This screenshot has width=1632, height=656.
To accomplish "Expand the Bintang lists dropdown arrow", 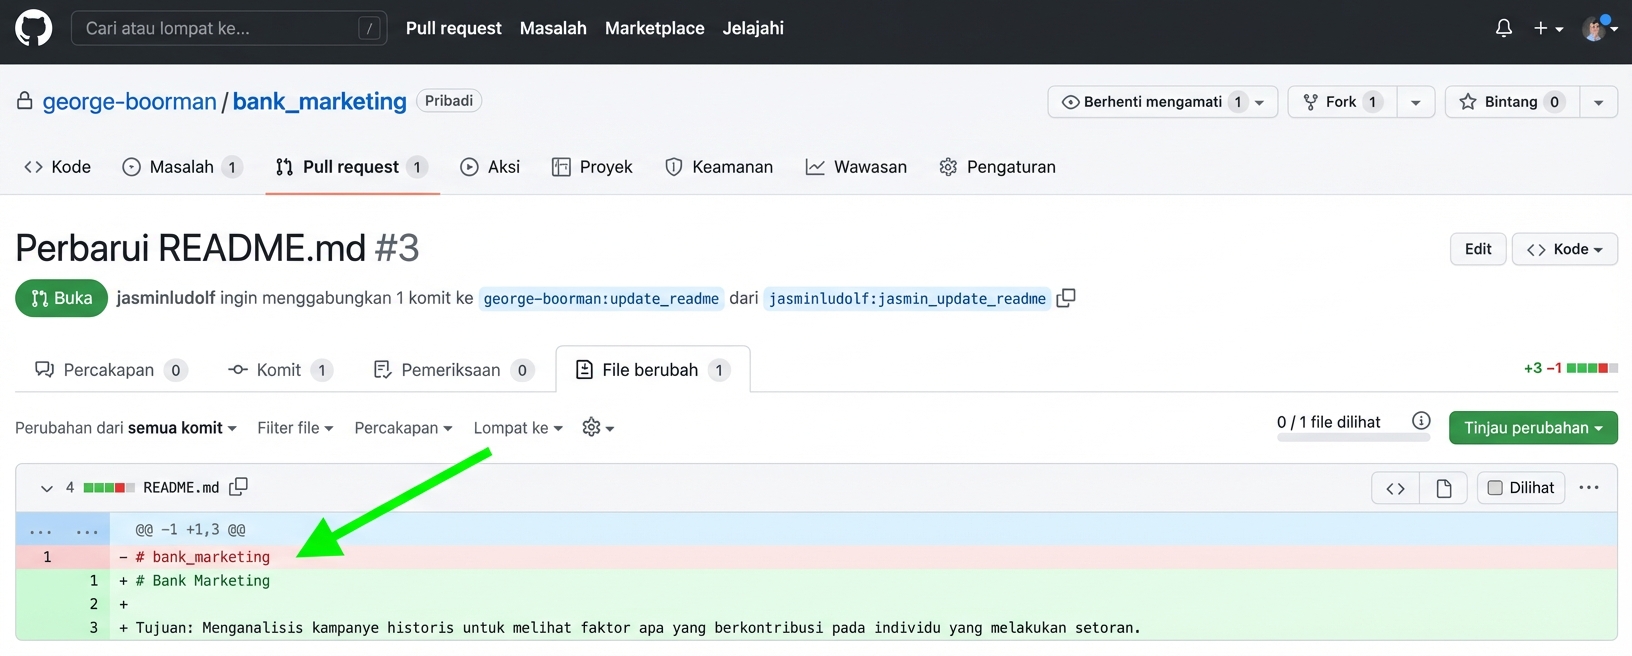I will tap(1599, 102).
